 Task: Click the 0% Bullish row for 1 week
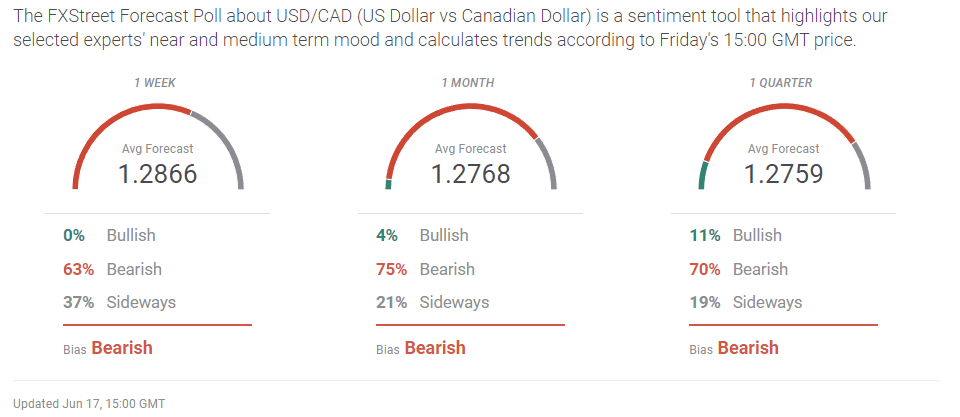tap(109, 235)
